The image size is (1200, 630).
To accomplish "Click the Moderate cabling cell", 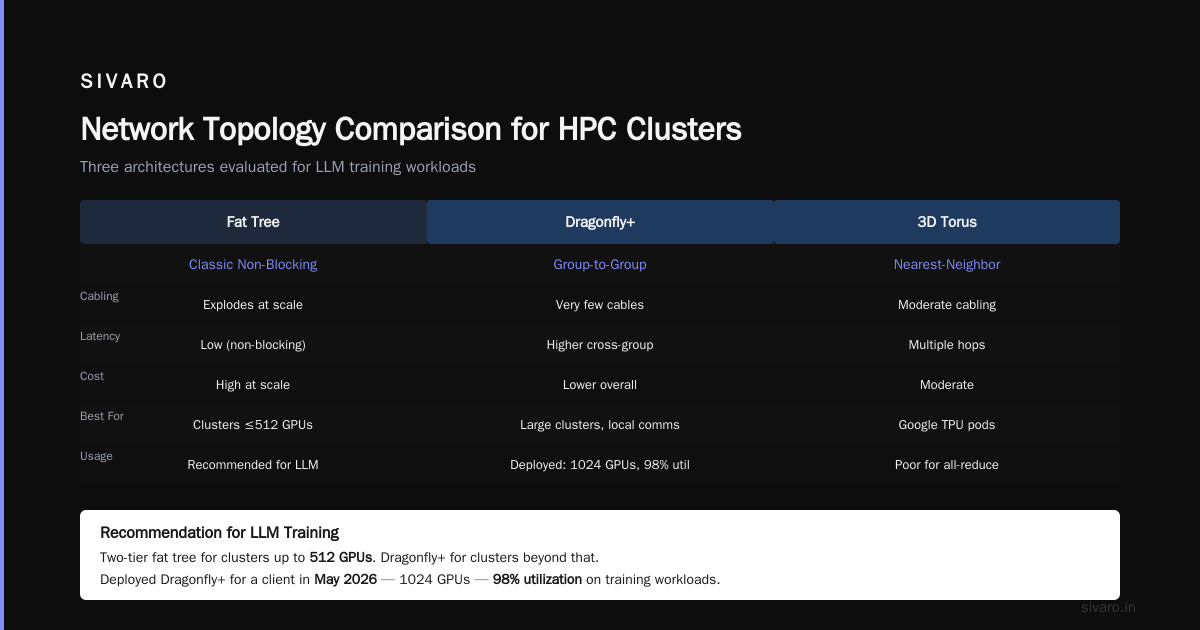I will click(x=947, y=305).
